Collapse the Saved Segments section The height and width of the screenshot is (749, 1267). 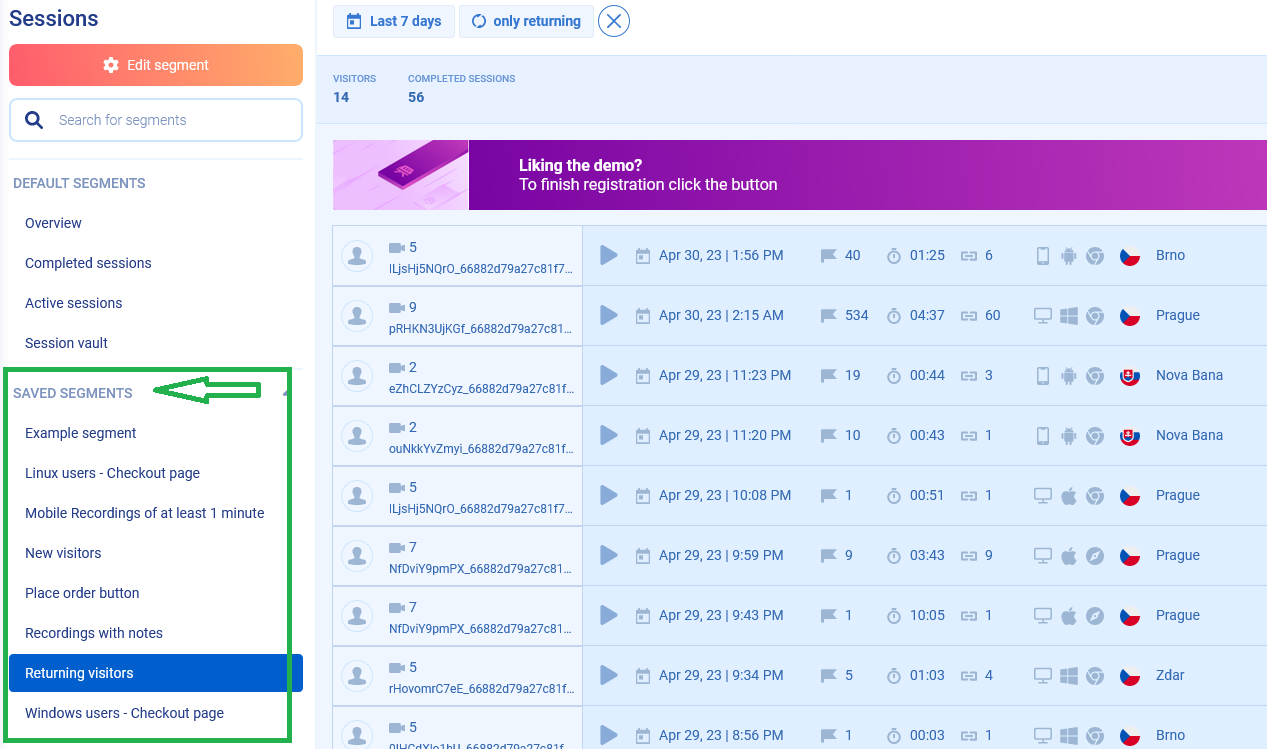(x=287, y=393)
